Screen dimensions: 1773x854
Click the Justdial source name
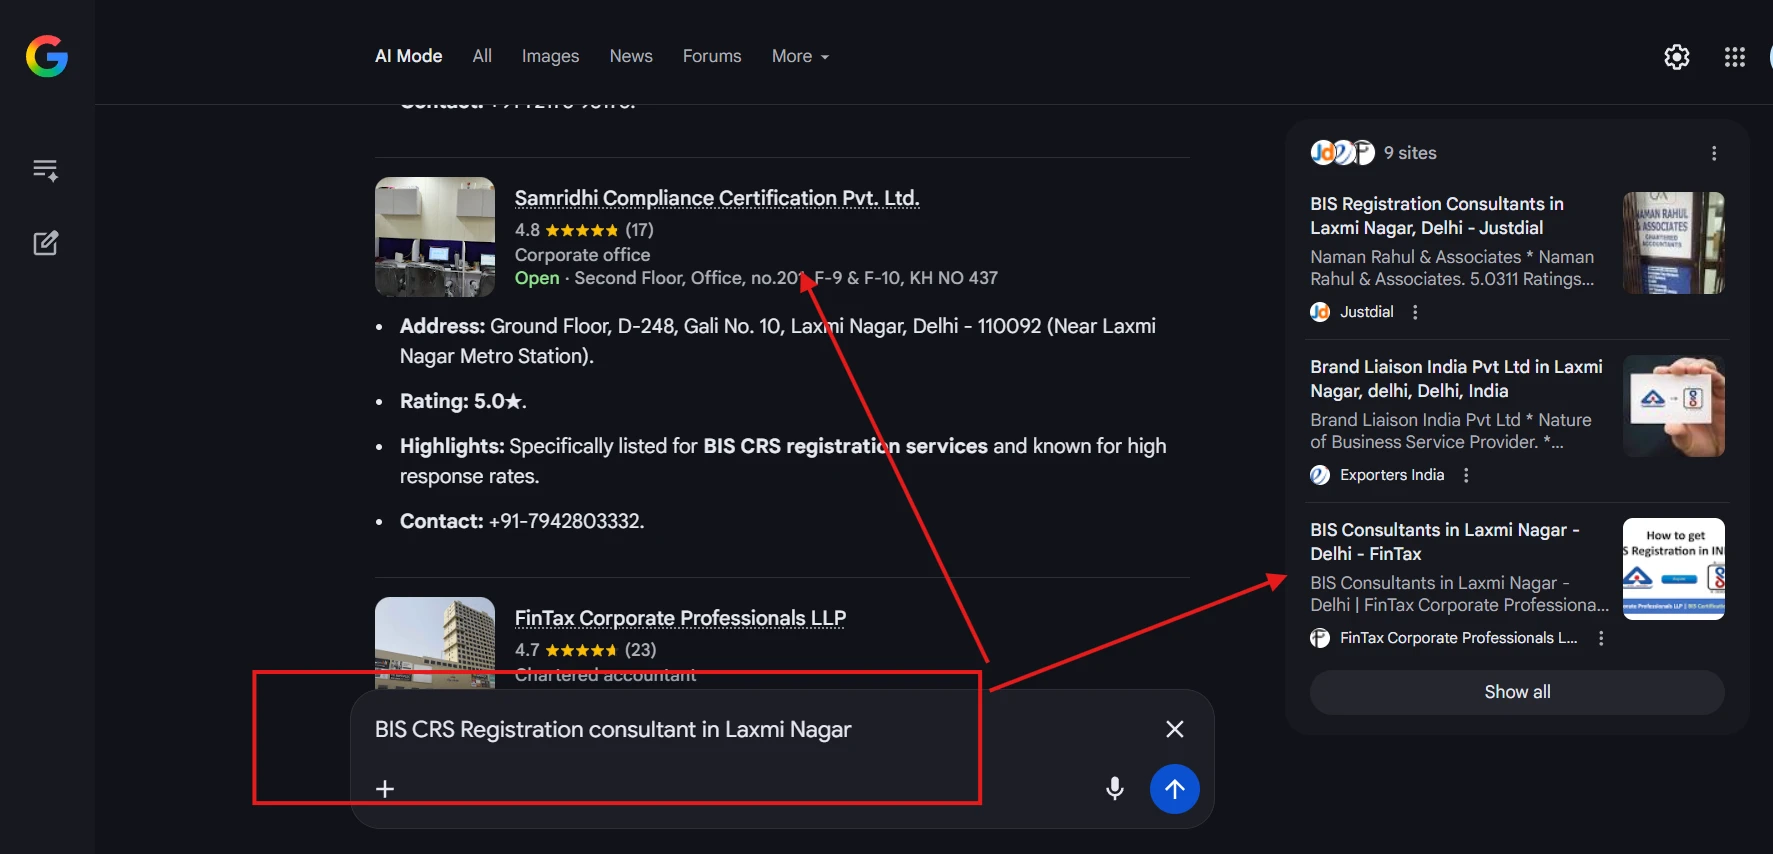pos(1366,312)
